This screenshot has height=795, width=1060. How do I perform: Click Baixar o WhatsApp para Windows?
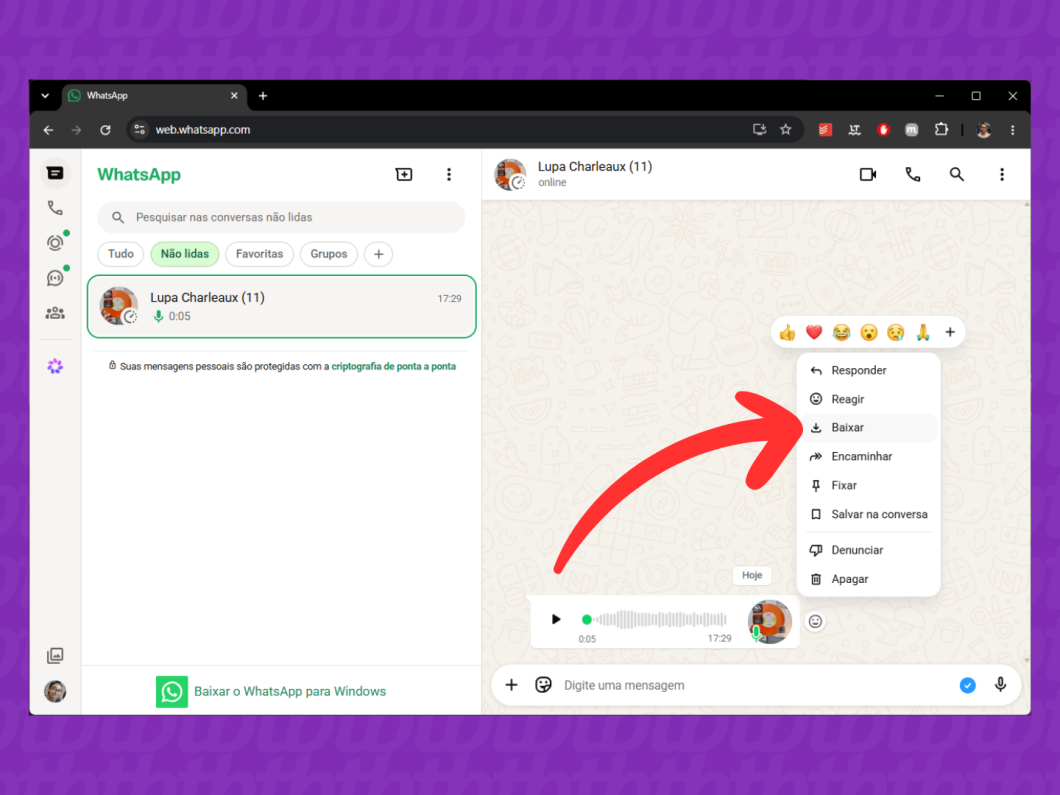click(x=271, y=691)
